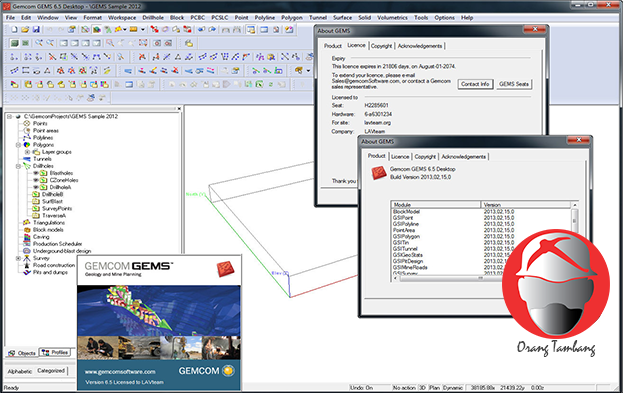The height and width of the screenshot is (393, 623).
Task: Expand the Layer groups node
Action: point(27,152)
